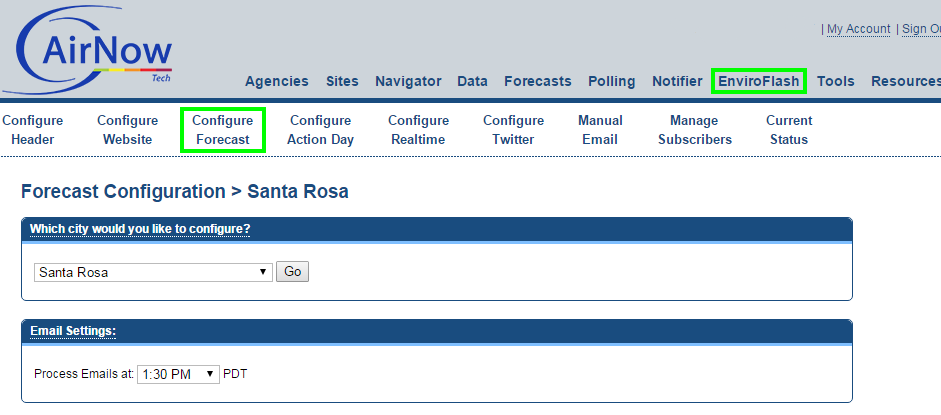This screenshot has height=415, width=941.
Task: Open Configure Forecast page
Action: click(223, 130)
